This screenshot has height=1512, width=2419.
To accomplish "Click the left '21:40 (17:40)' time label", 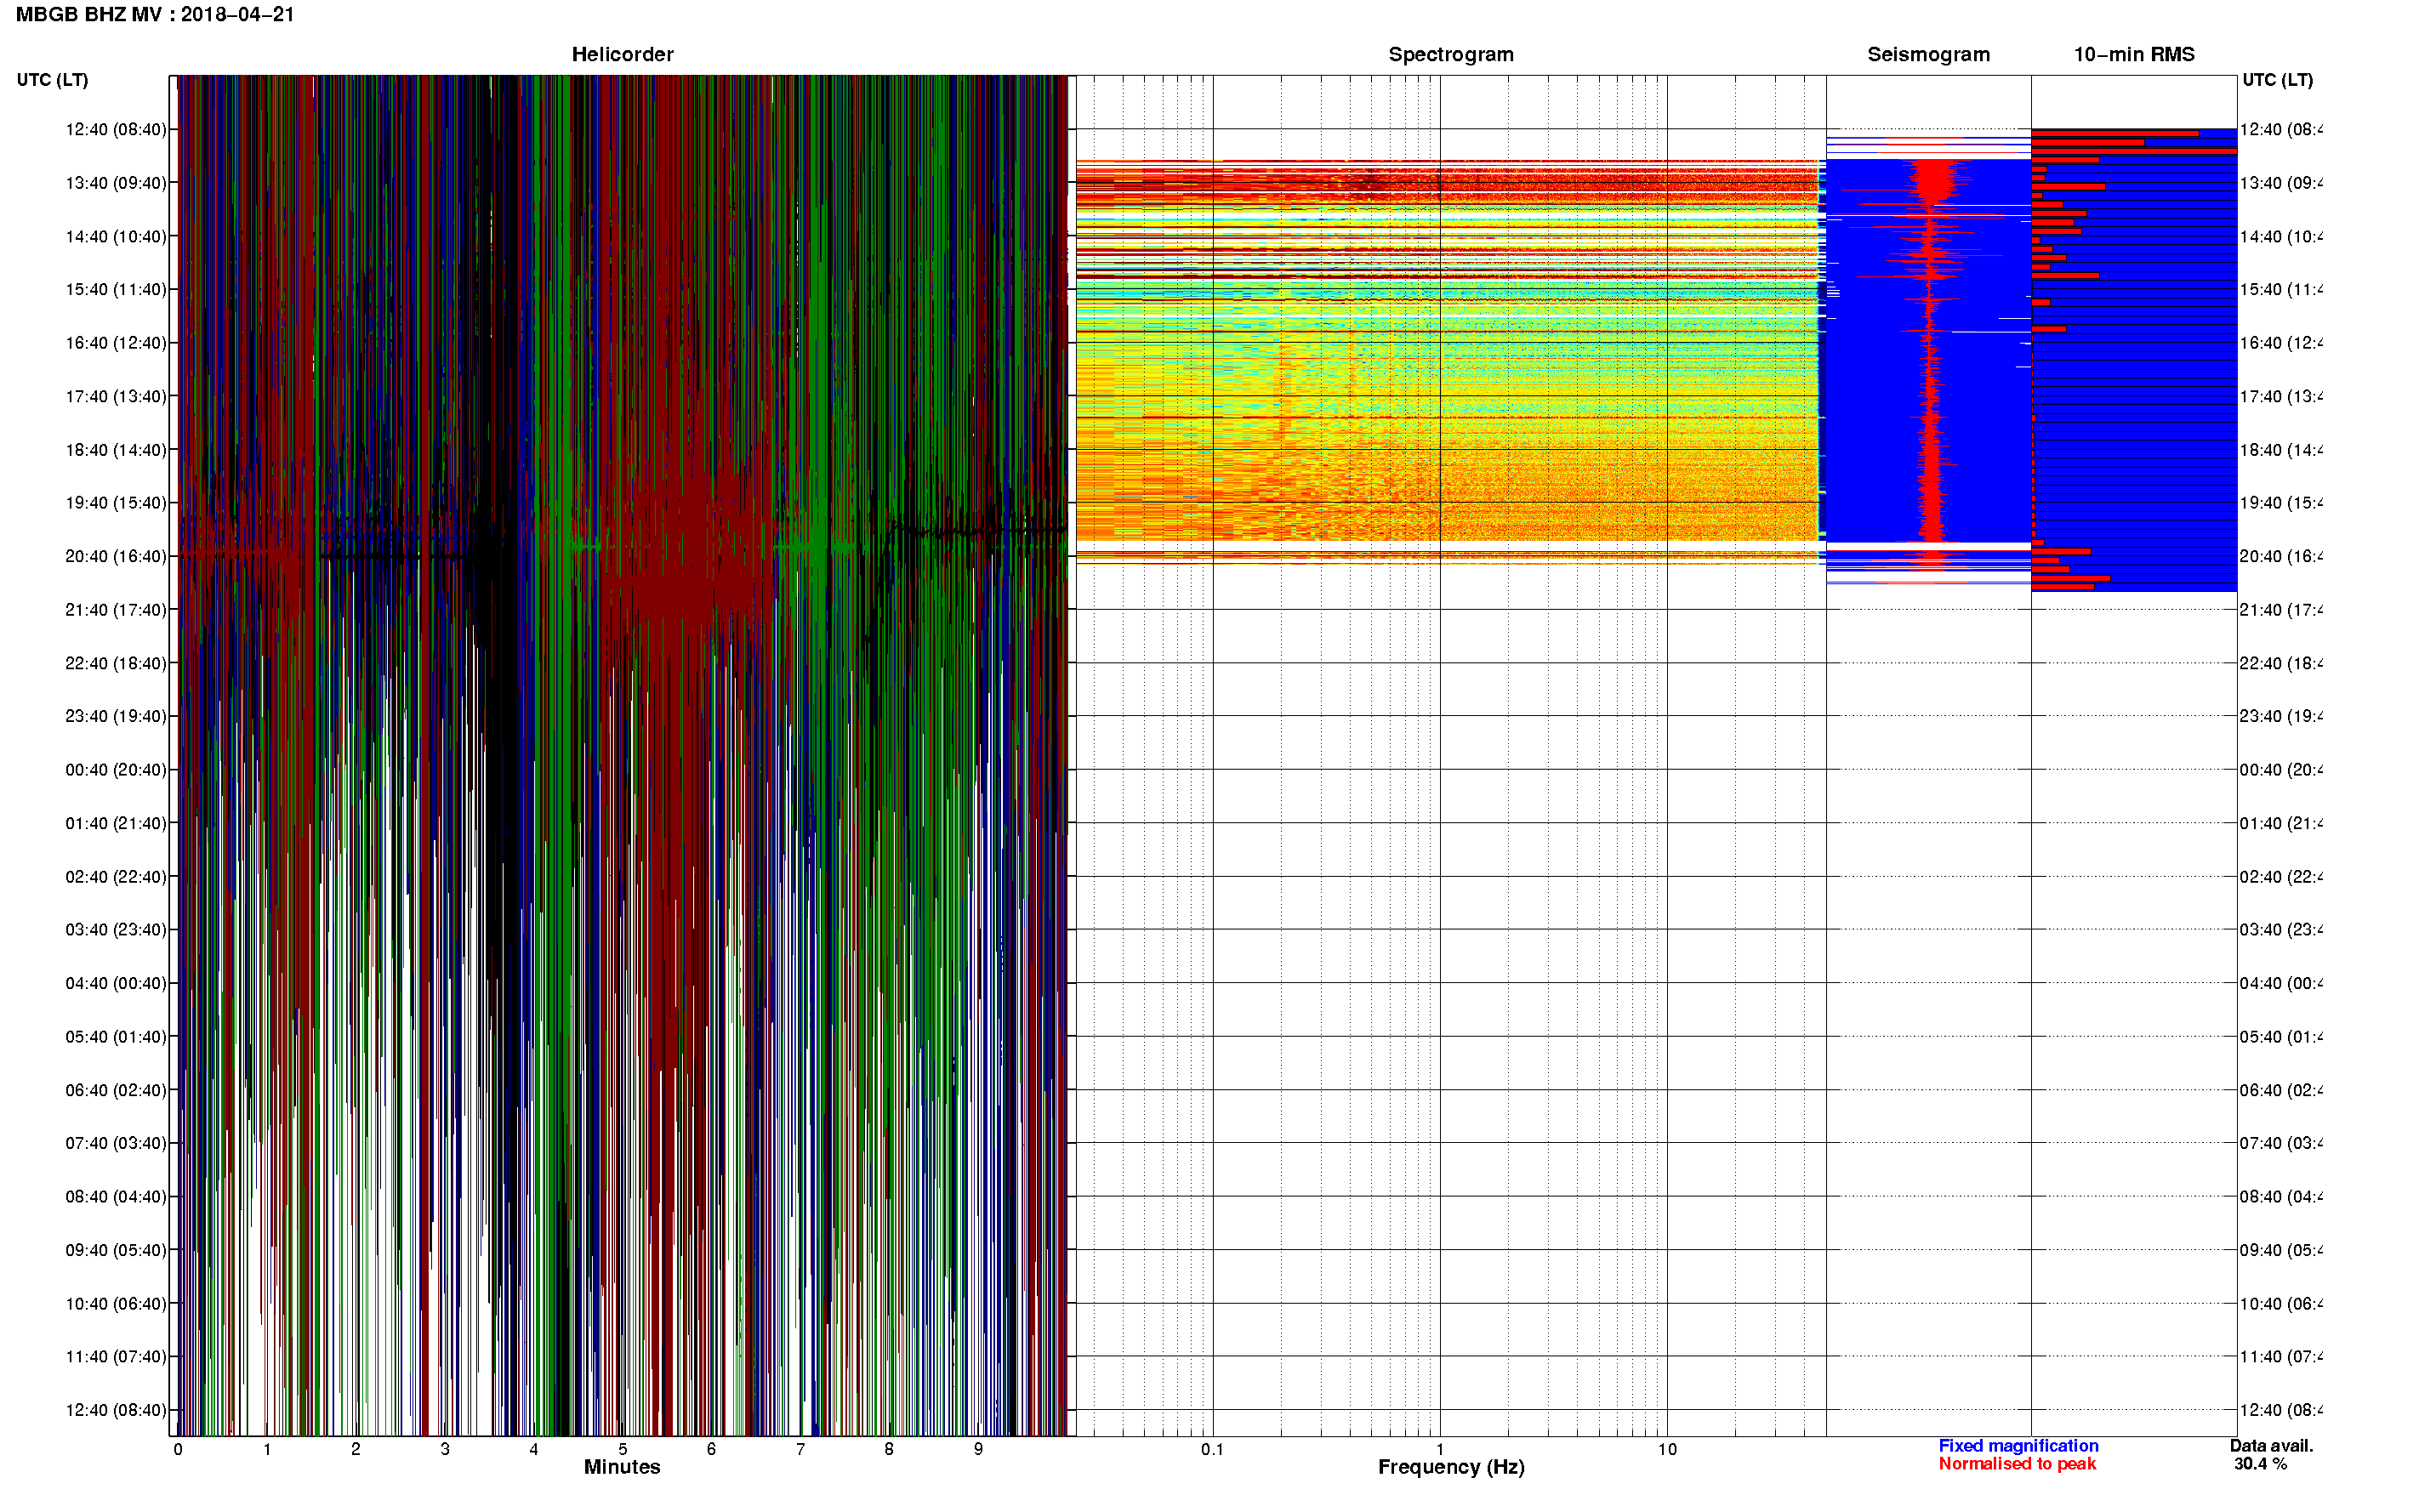I will tap(116, 610).
